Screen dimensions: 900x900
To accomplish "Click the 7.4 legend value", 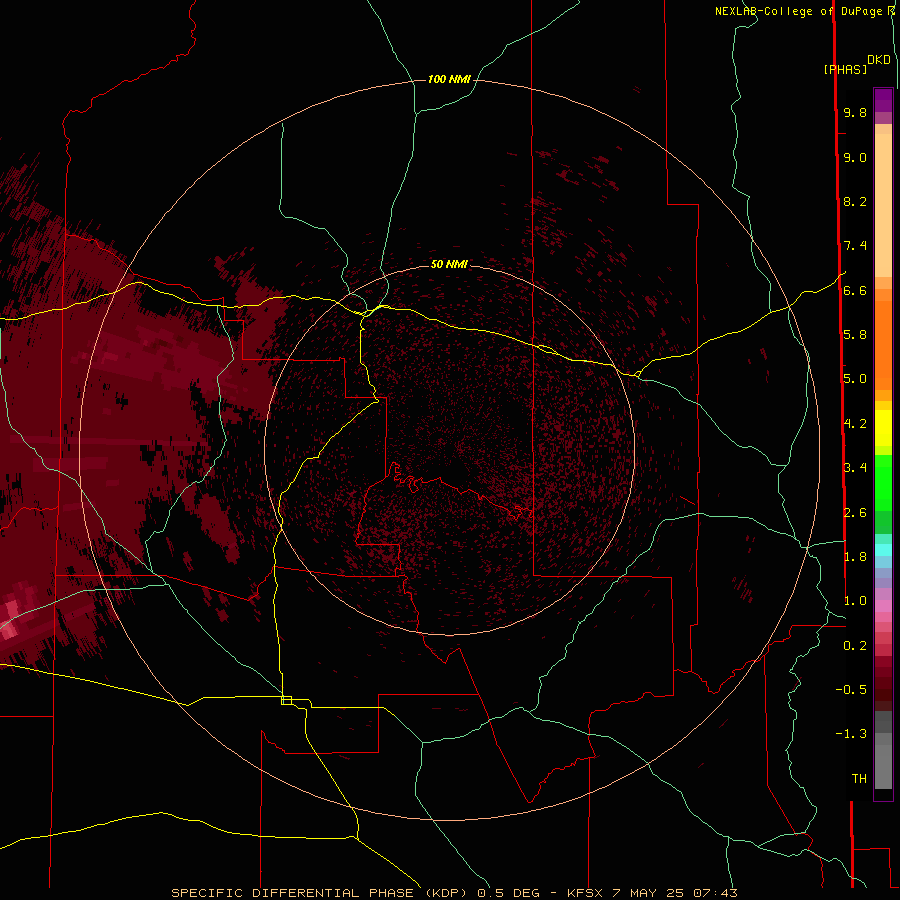I will coord(855,246).
